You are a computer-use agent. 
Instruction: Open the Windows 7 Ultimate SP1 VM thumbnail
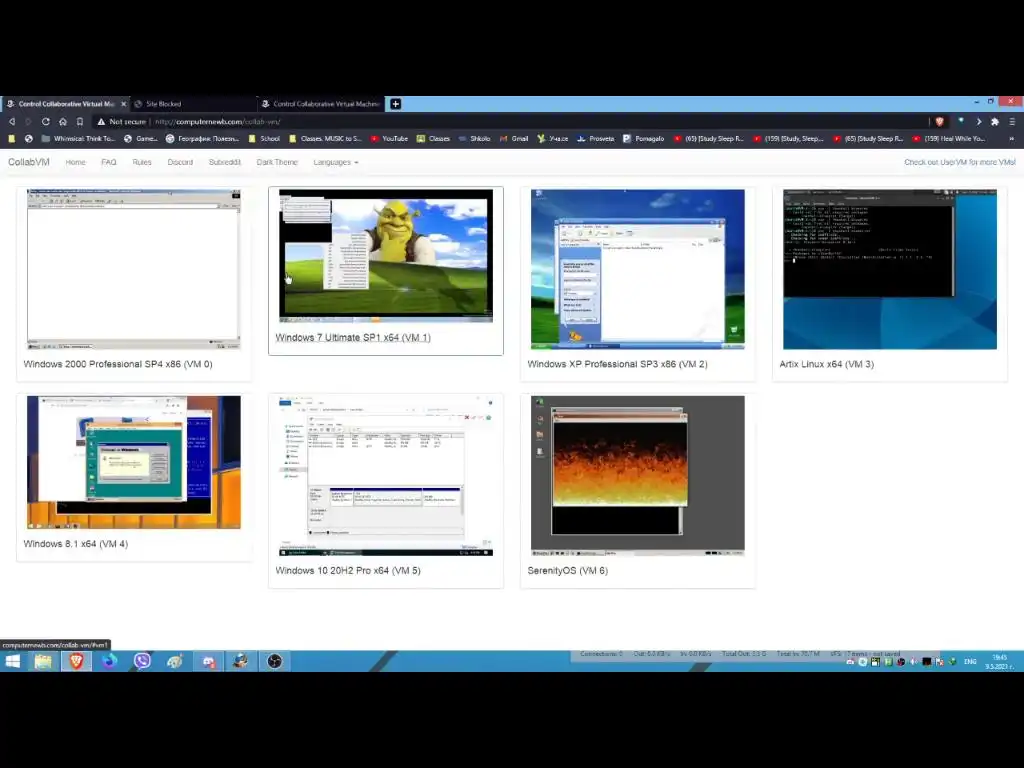[x=386, y=256]
